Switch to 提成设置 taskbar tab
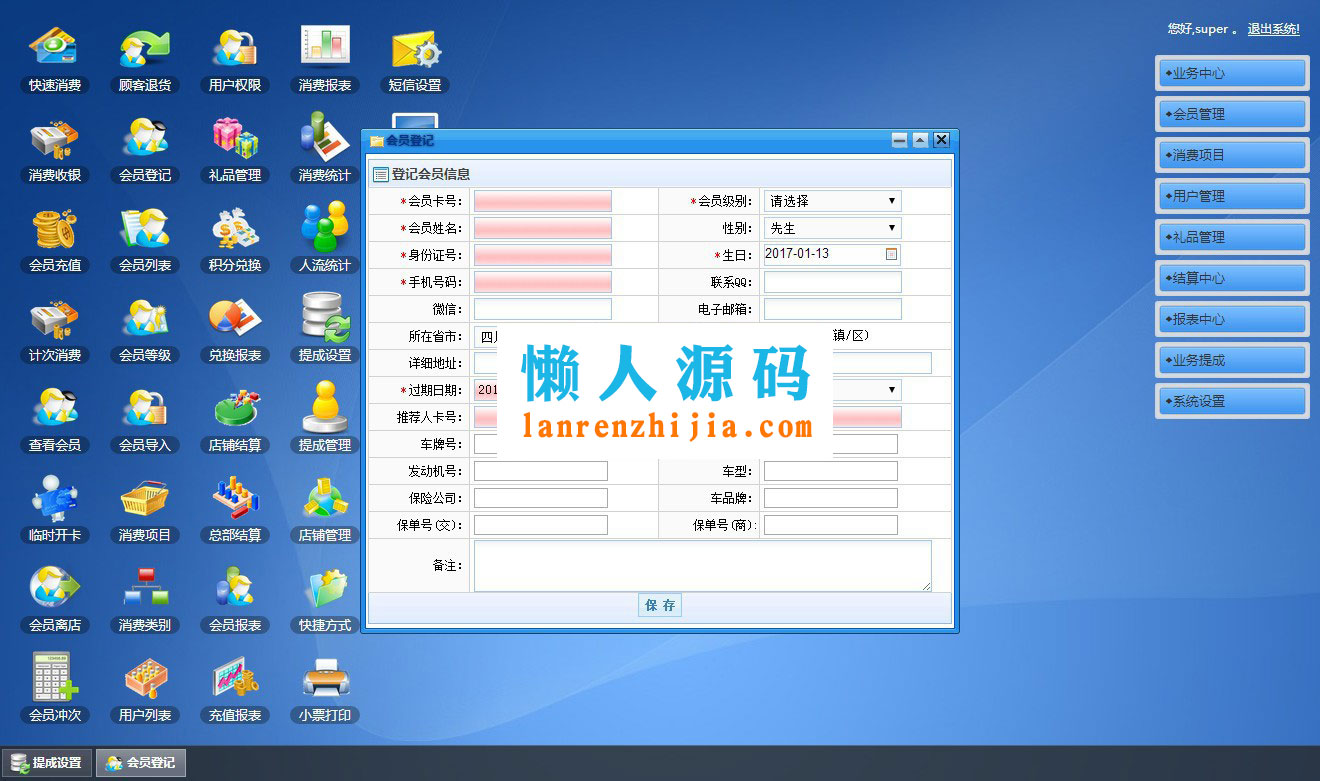 click(x=47, y=763)
